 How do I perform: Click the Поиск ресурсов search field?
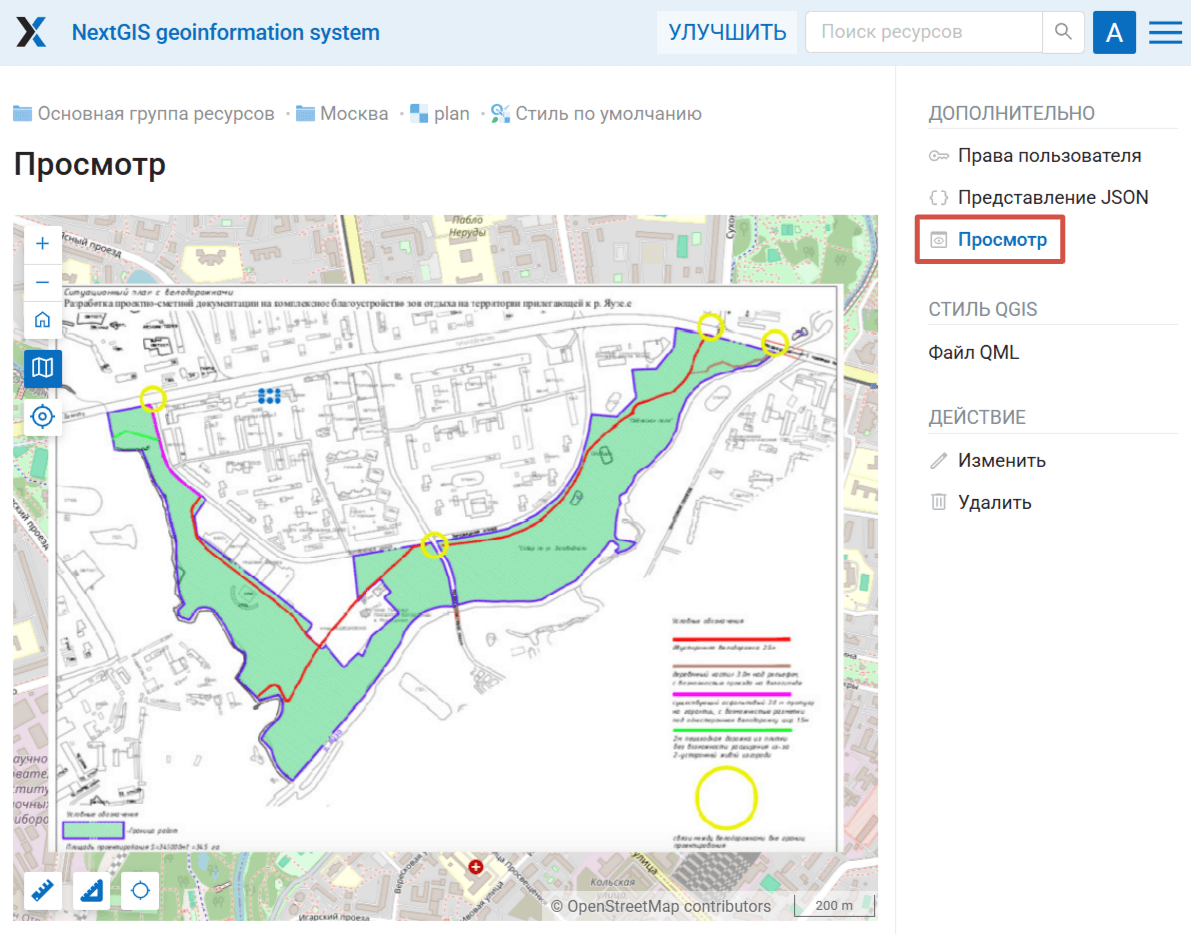pyautogui.click(x=923, y=33)
